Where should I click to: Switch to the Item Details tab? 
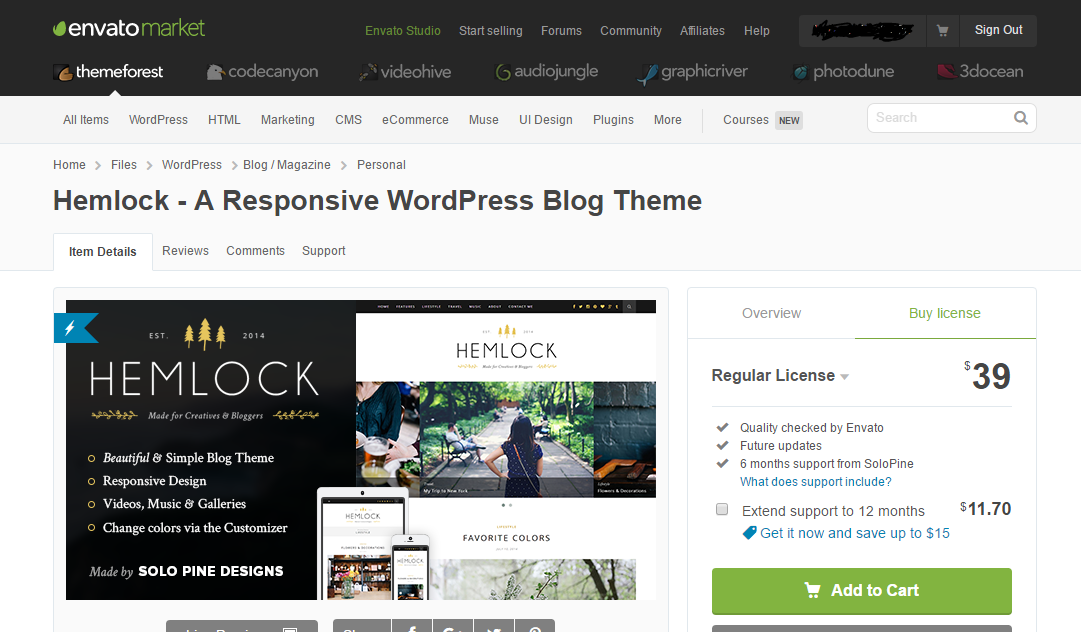click(x=103, y=252)
